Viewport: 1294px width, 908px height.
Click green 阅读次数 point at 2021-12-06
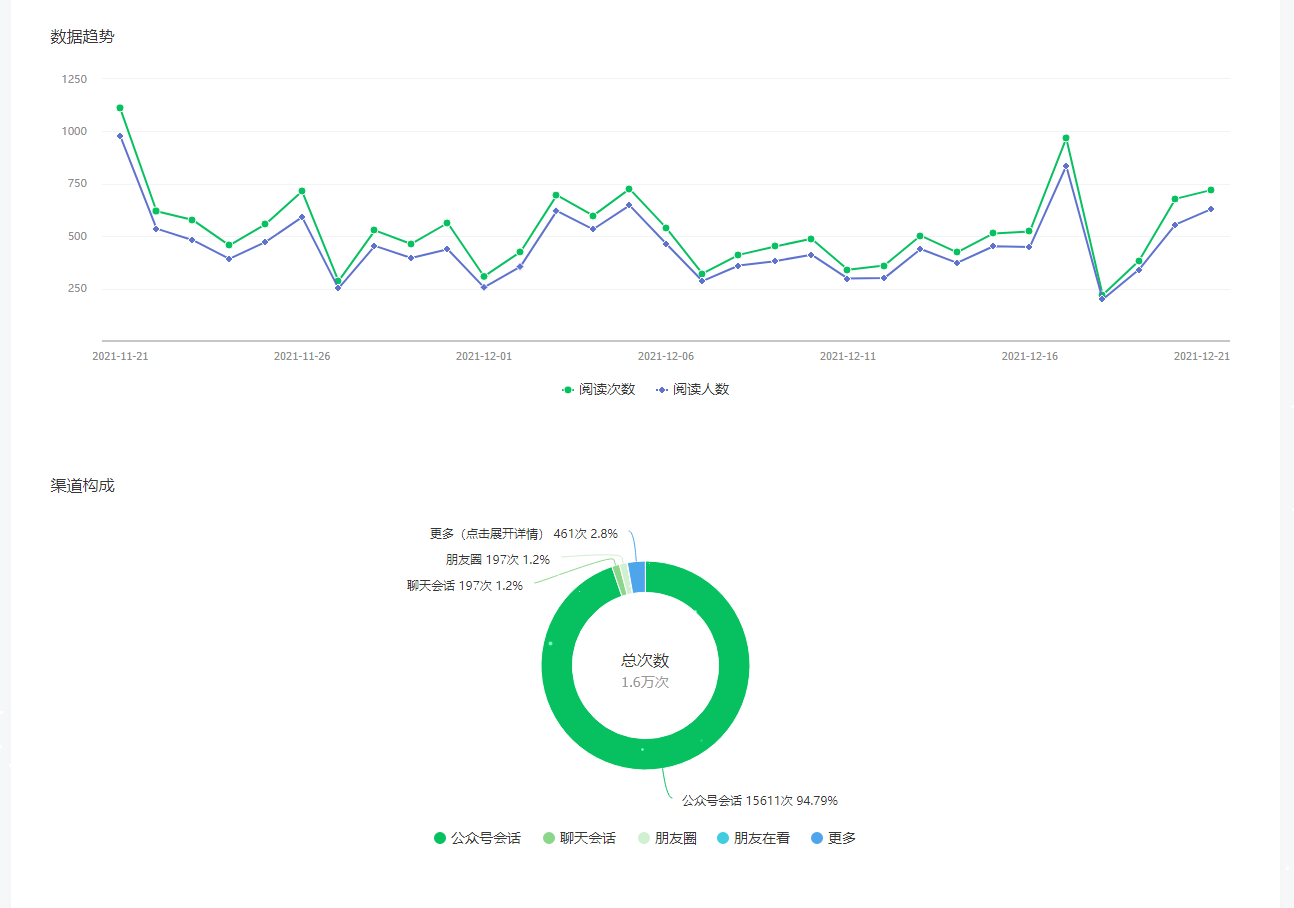666,228
